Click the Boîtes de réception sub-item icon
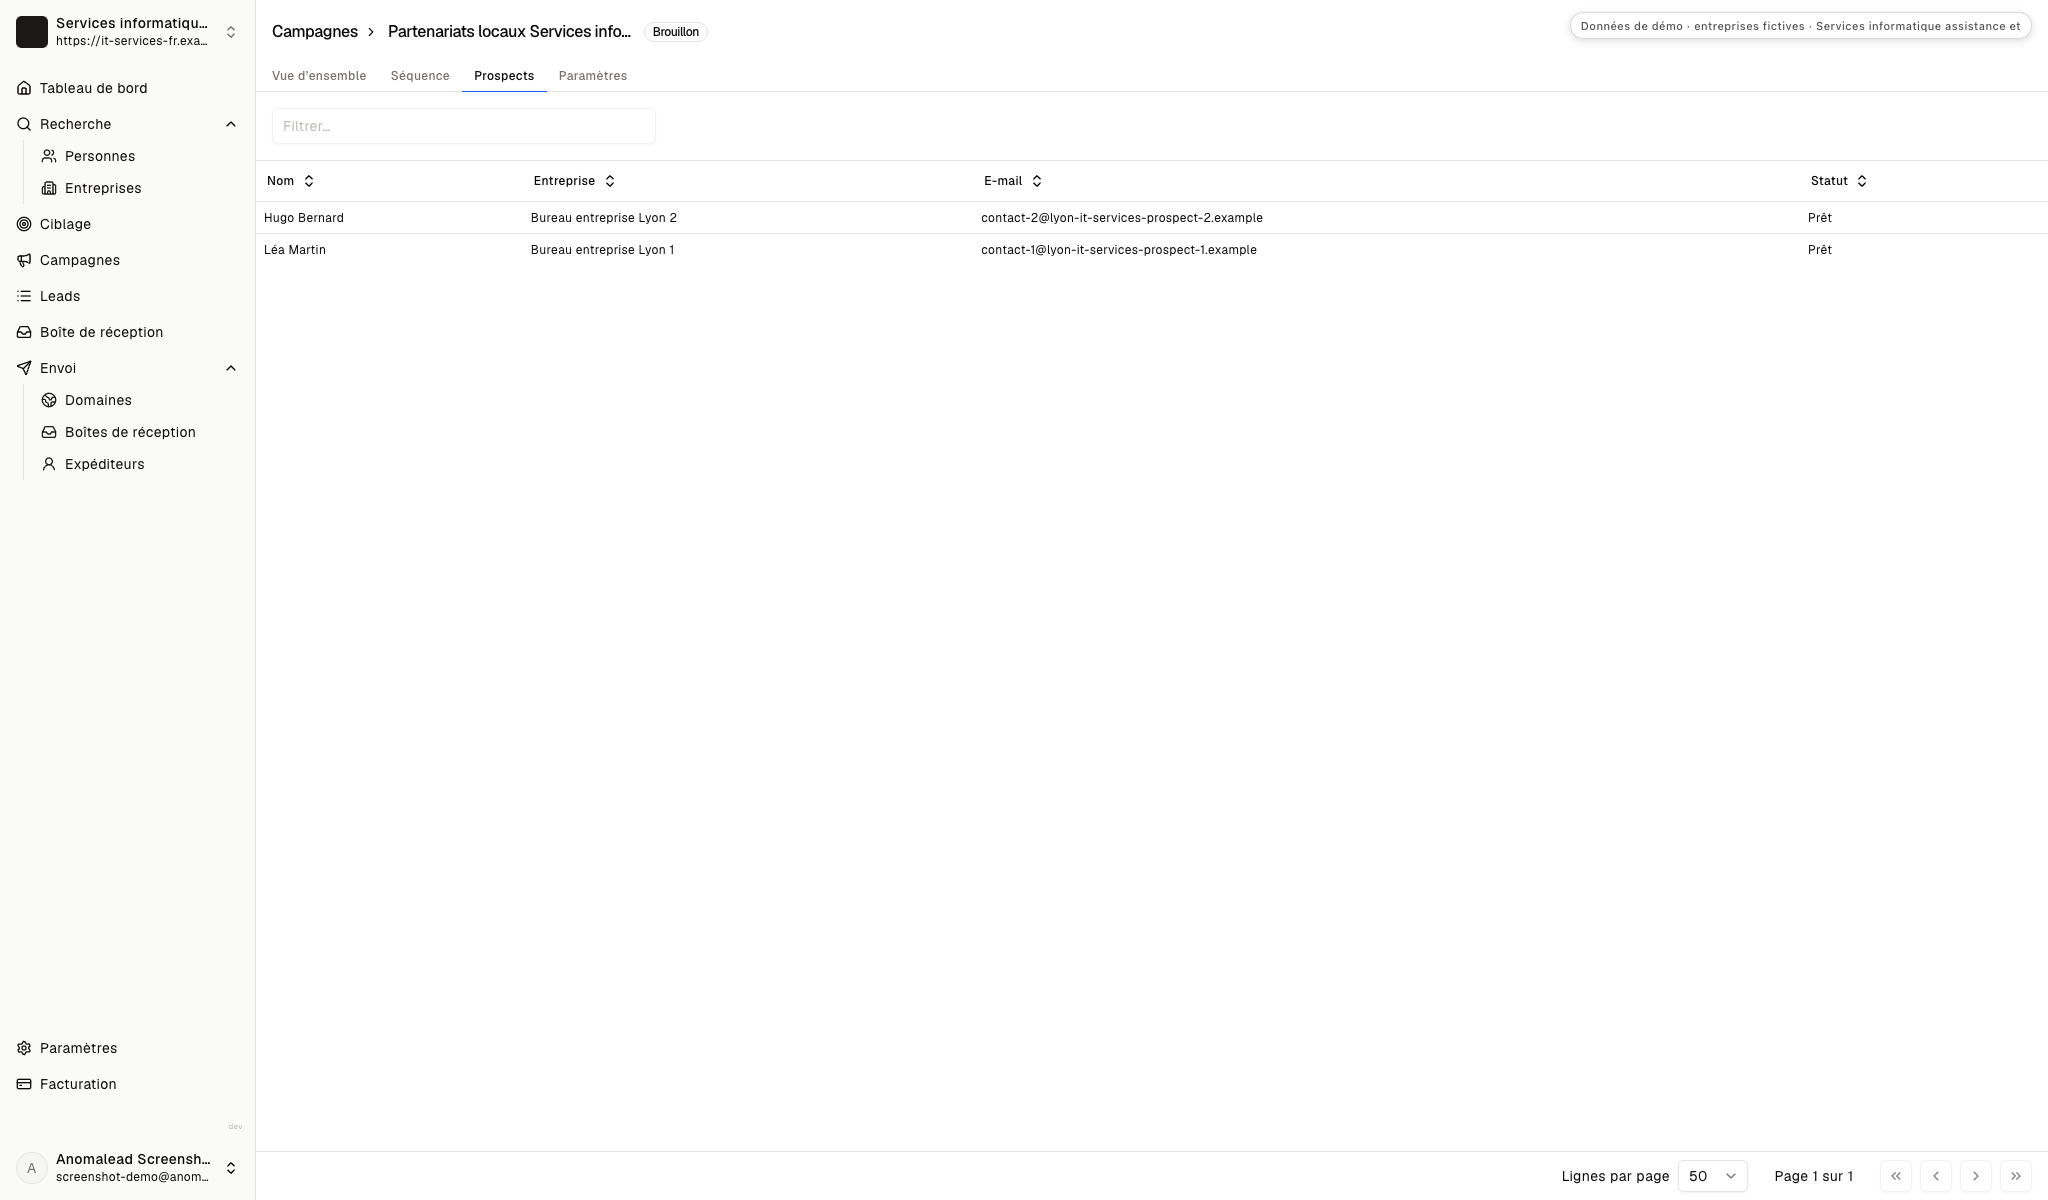 click(x=49, y=432)
